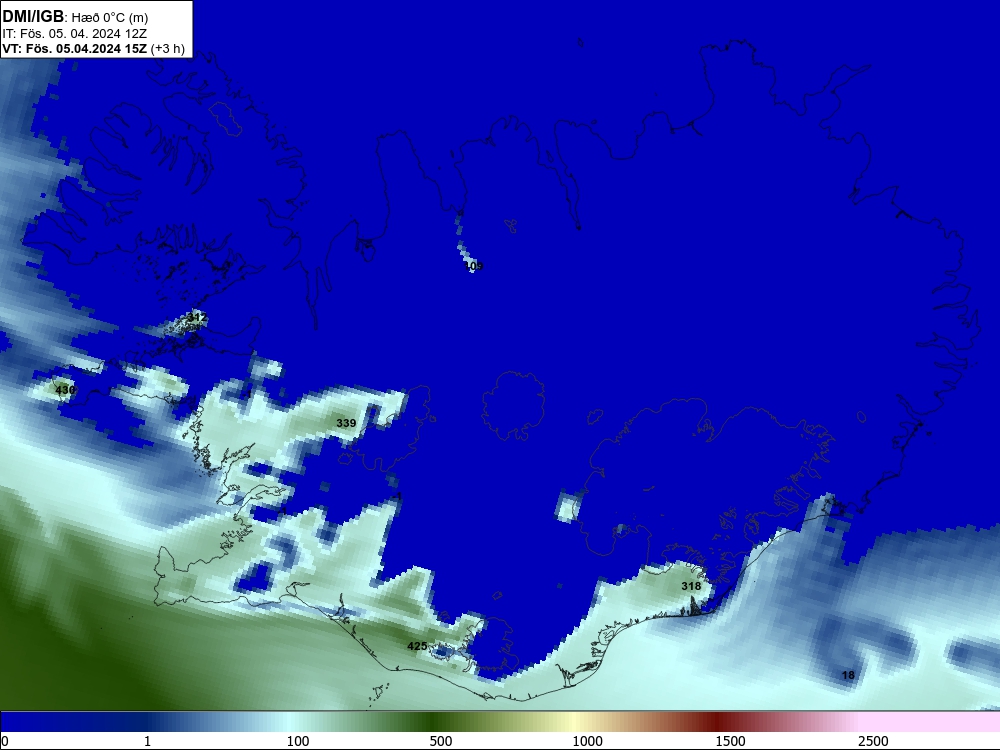Click the map value label 318

pos(691,586)
